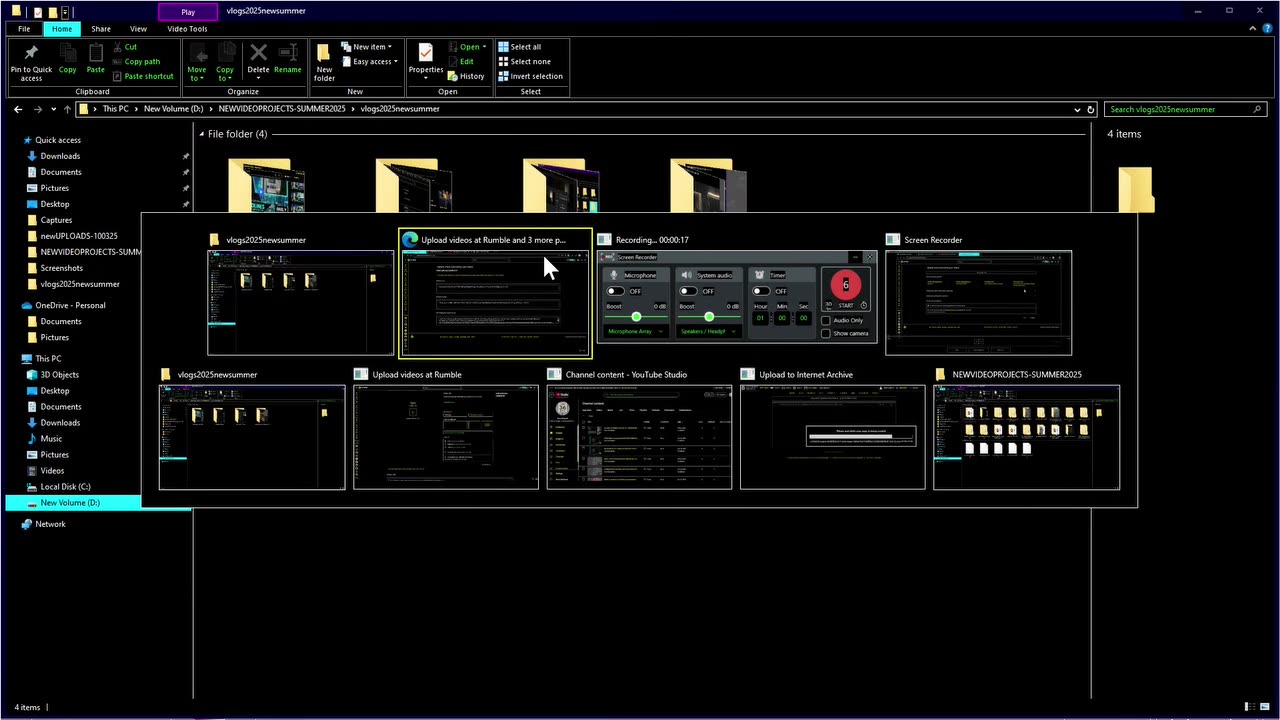This screenshot has width=1280, height=720.
Task: Click the New folder icon in the title bar
Action: [x=52, y=11]
